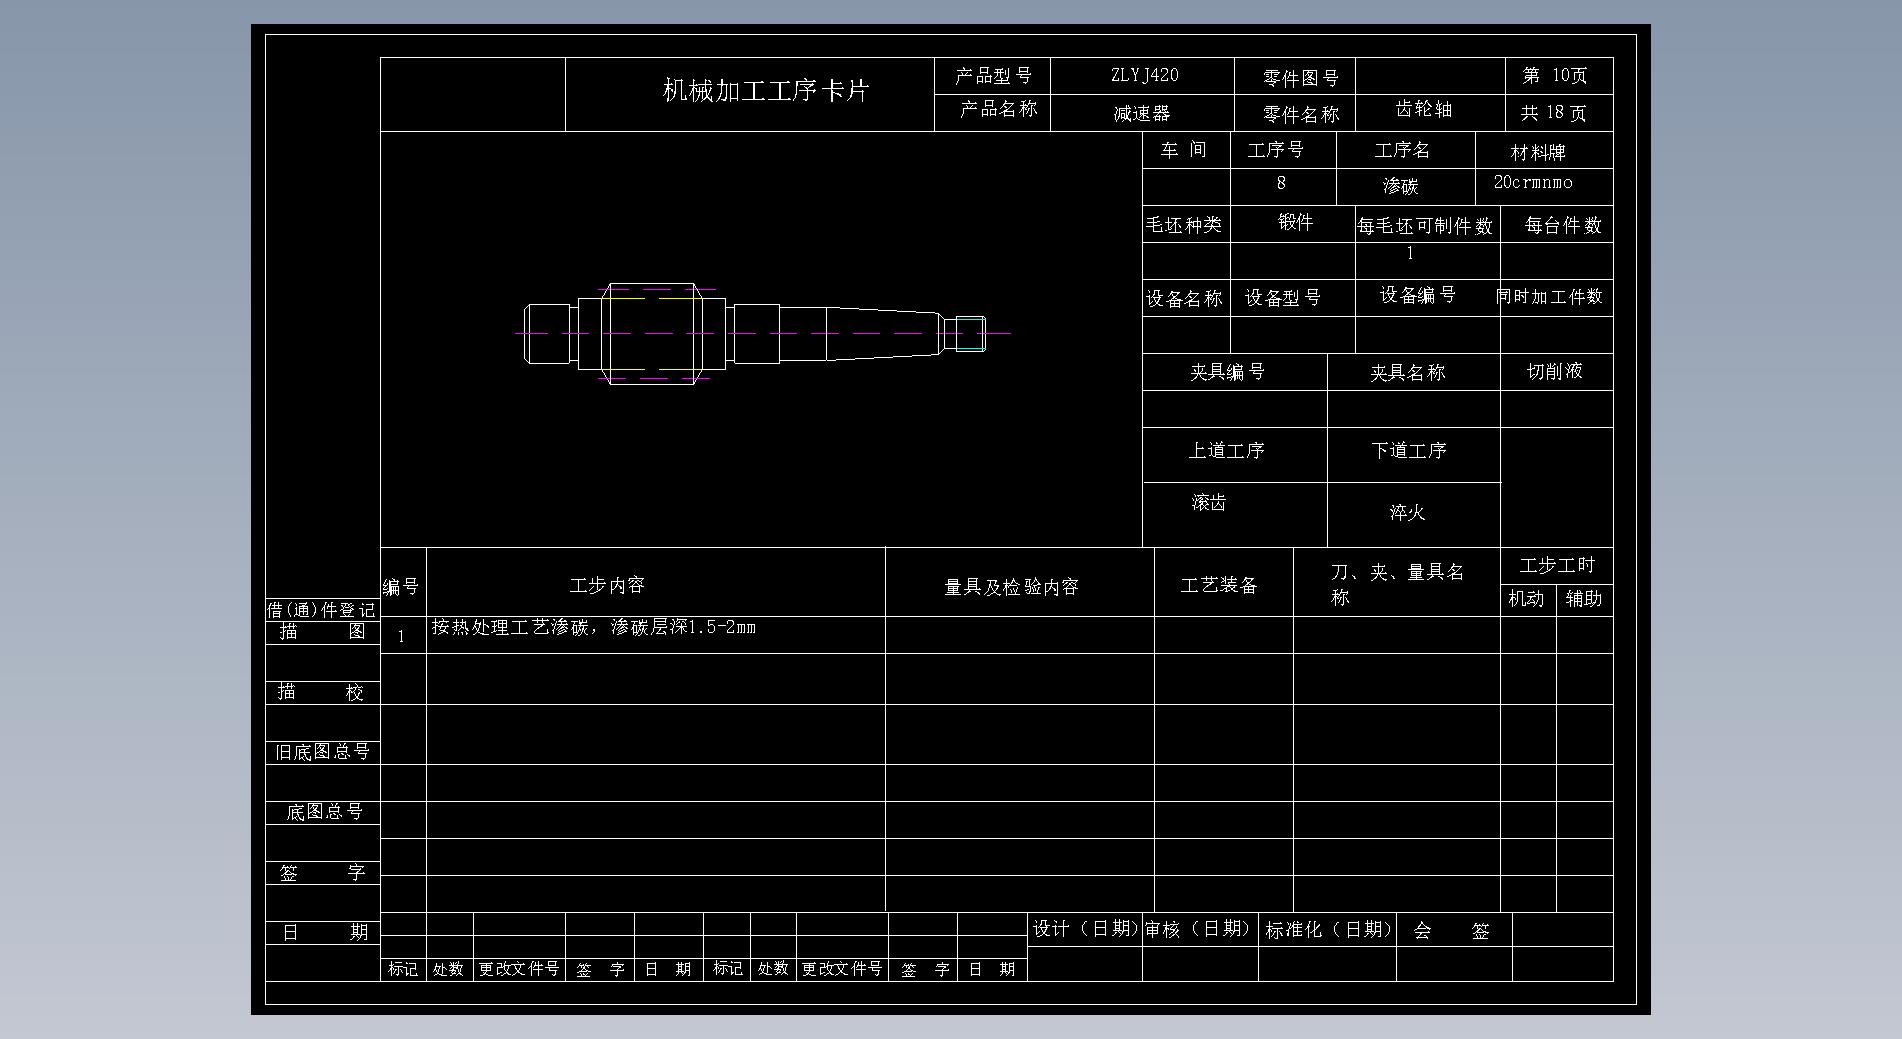Click the 描校 side label
Screen dimensions: 1902x1039
pos(321,692)
